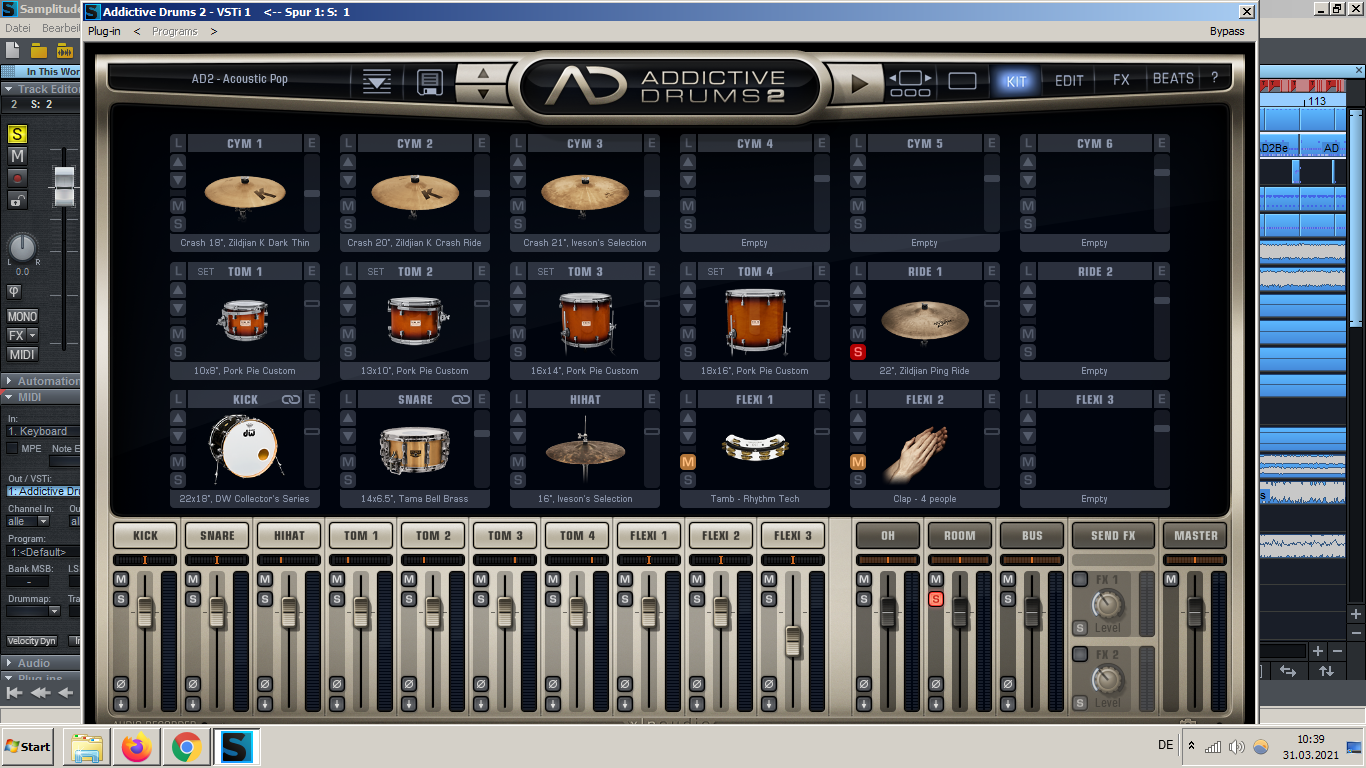Open the Channel In dropdown
The image size is (1366, 768).
(30, 522)
